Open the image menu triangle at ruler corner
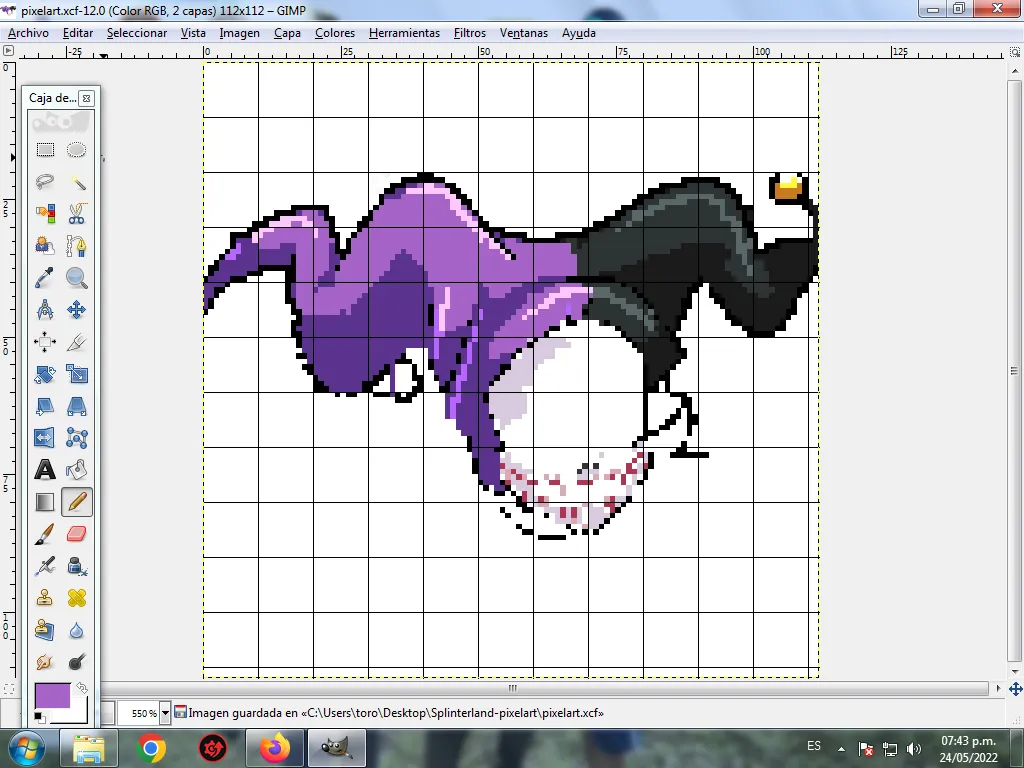The height and width of the screenshot is (768, 1024). [8, 51]
